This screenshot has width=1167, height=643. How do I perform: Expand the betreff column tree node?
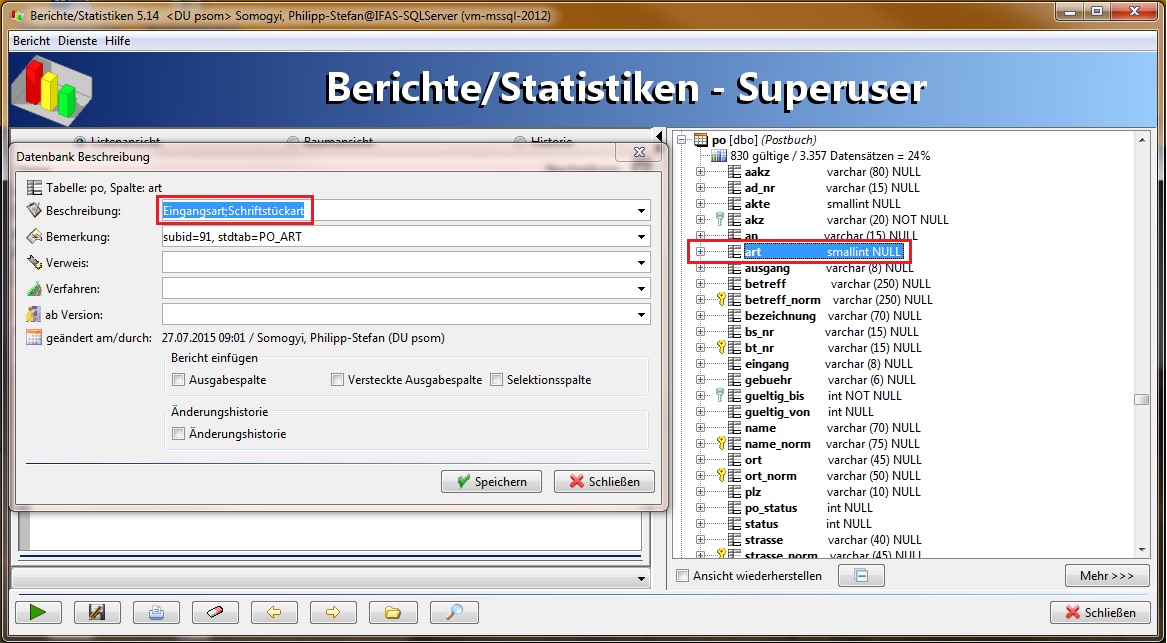[x=700, y=284]
